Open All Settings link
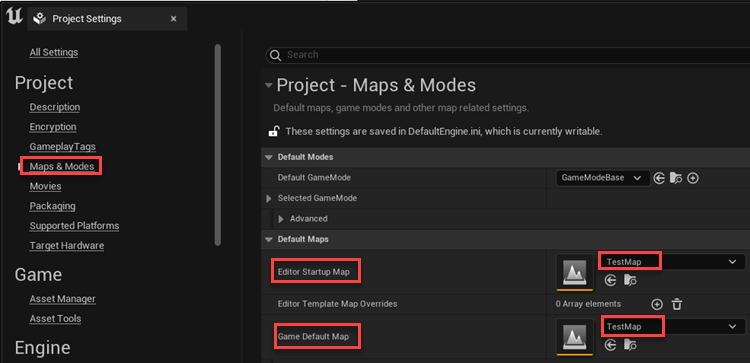 coord(54,53)
